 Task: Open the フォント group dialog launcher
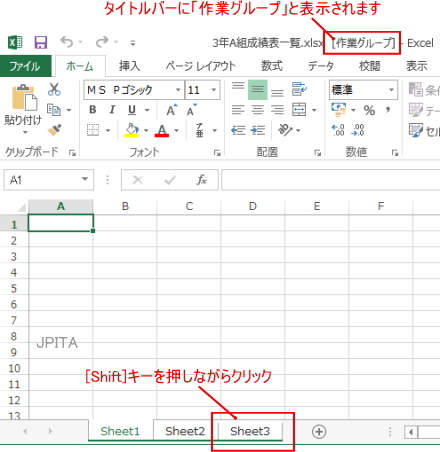click(217, 153)
